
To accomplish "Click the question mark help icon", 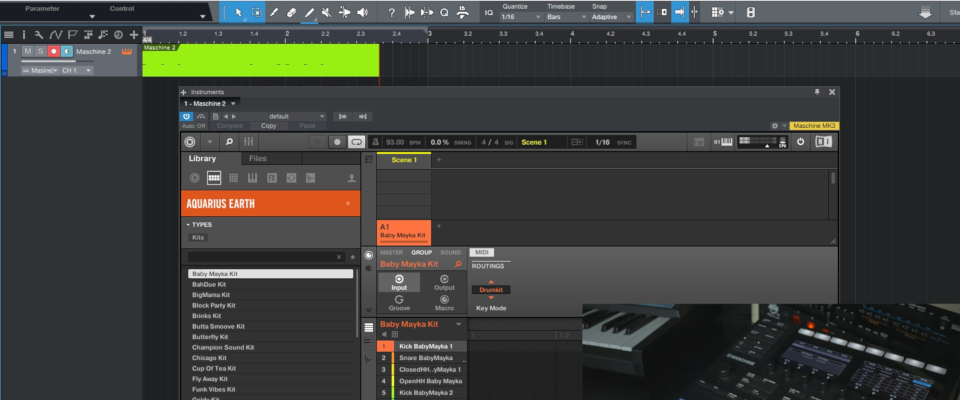I will [x=392, y=12].
